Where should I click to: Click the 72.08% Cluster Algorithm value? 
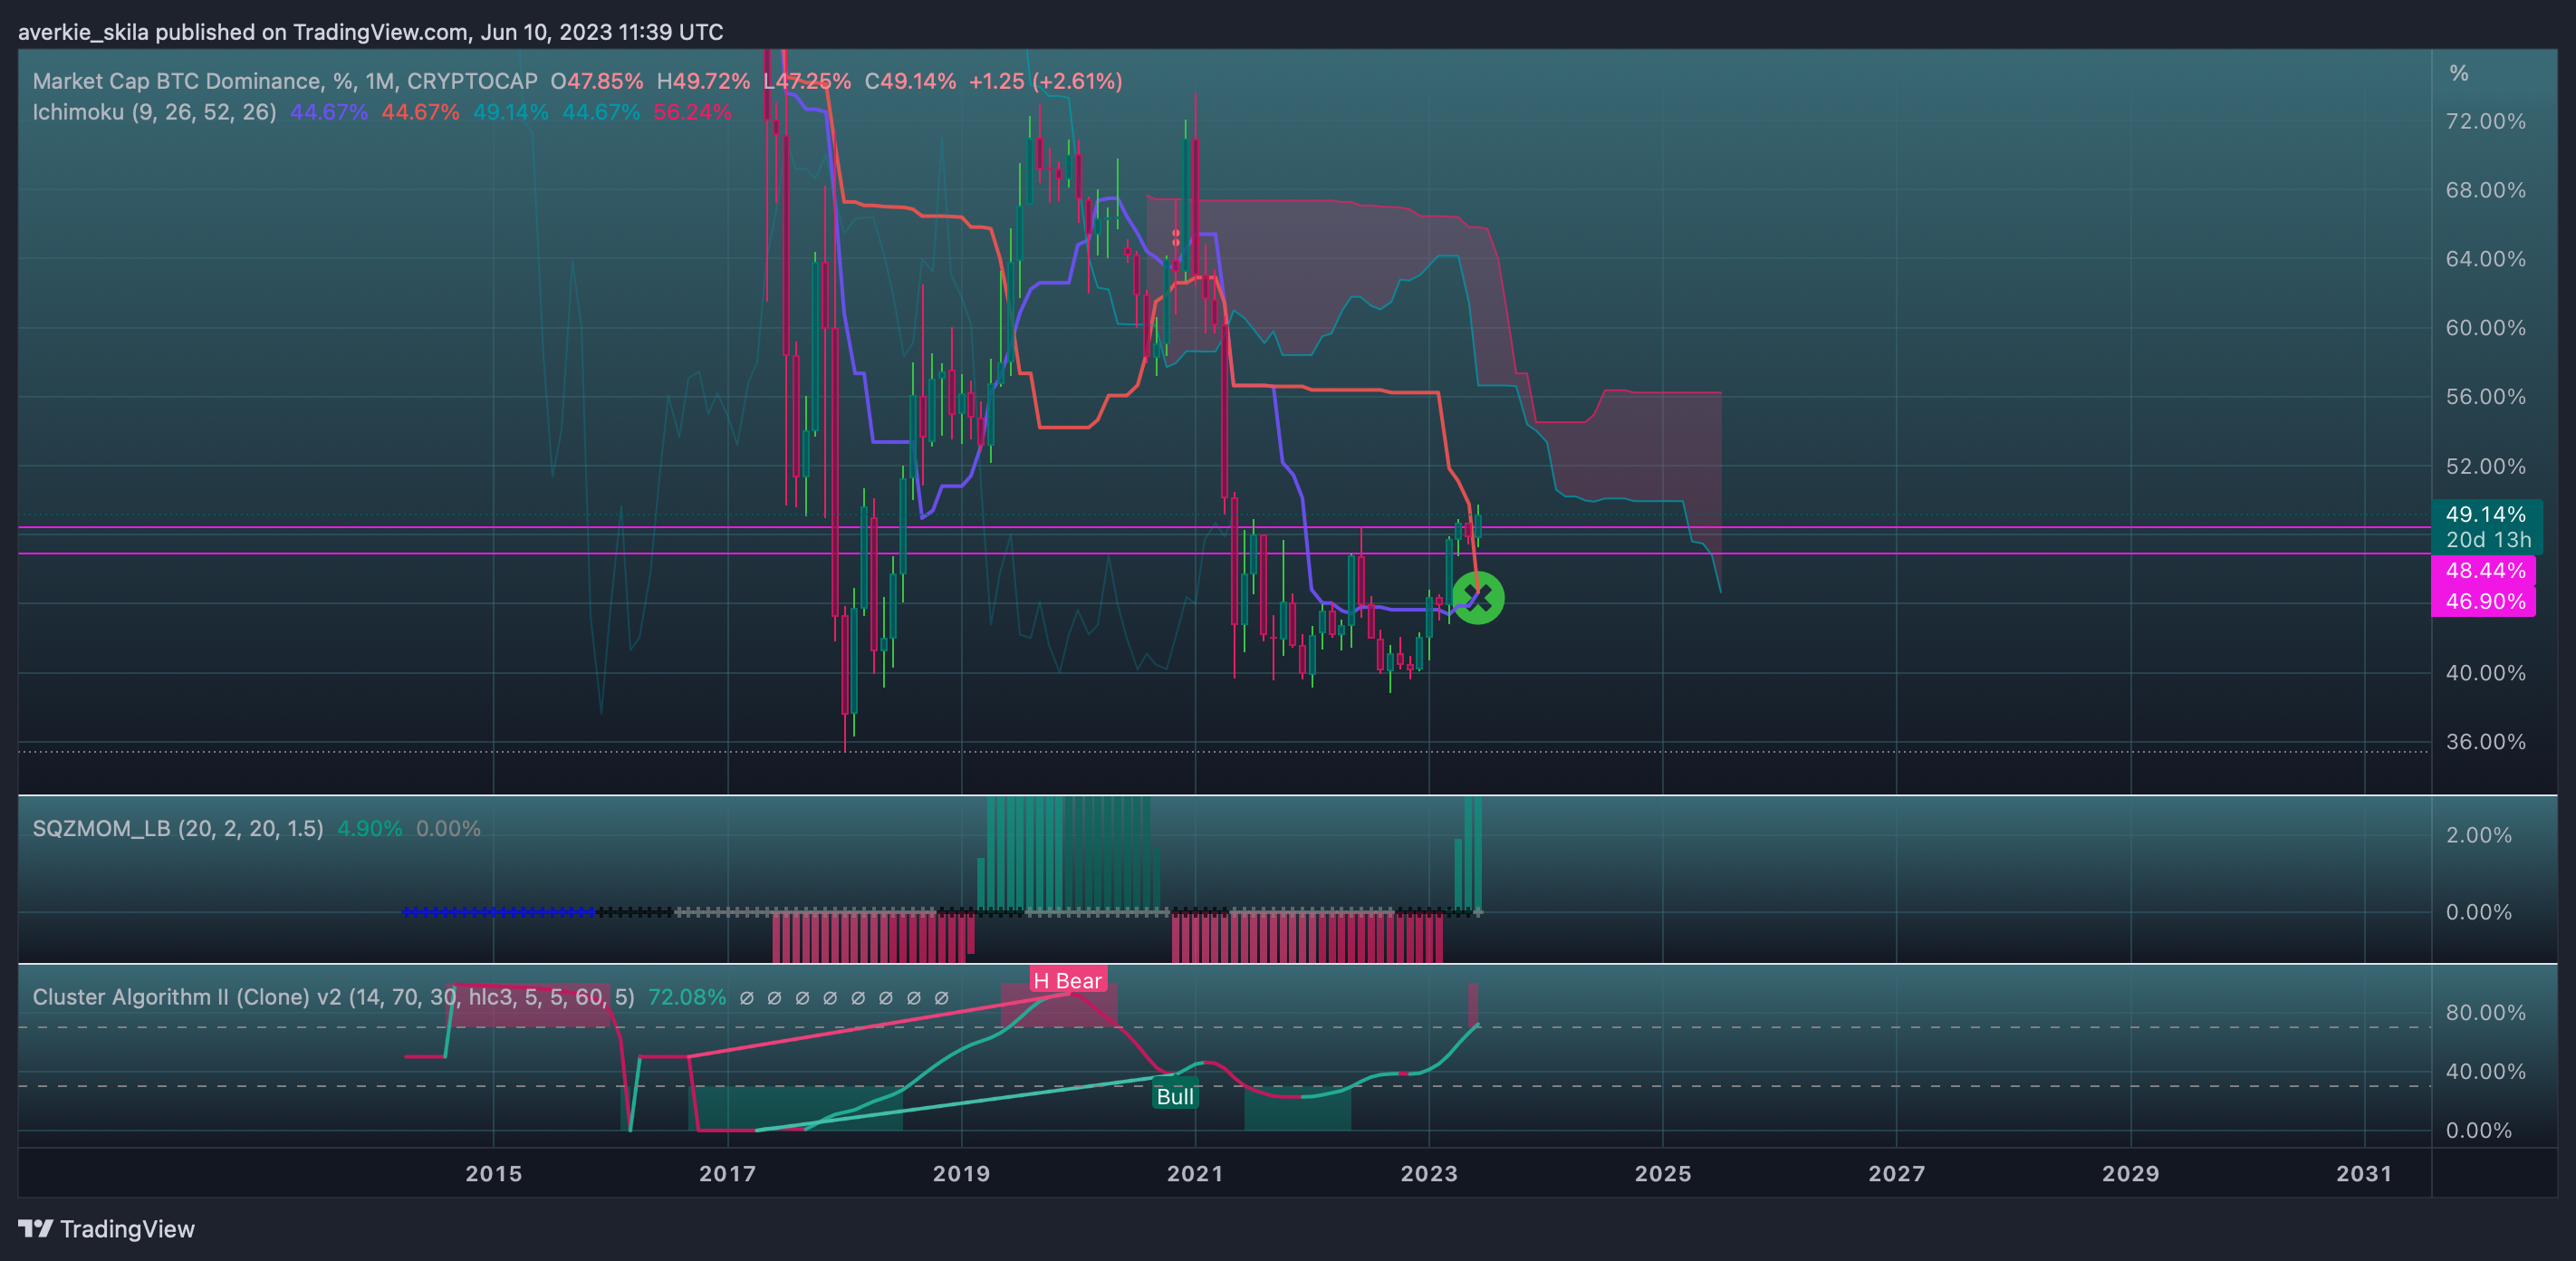[x=687, y=997]
